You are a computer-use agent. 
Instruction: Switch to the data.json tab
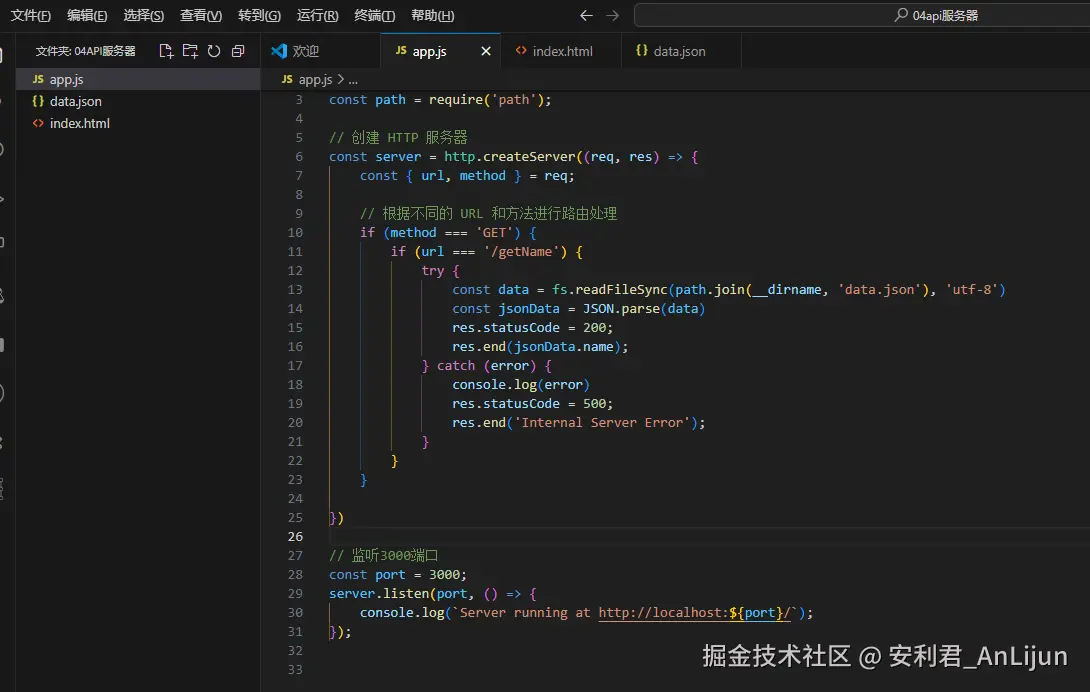(x=679, y=51)
